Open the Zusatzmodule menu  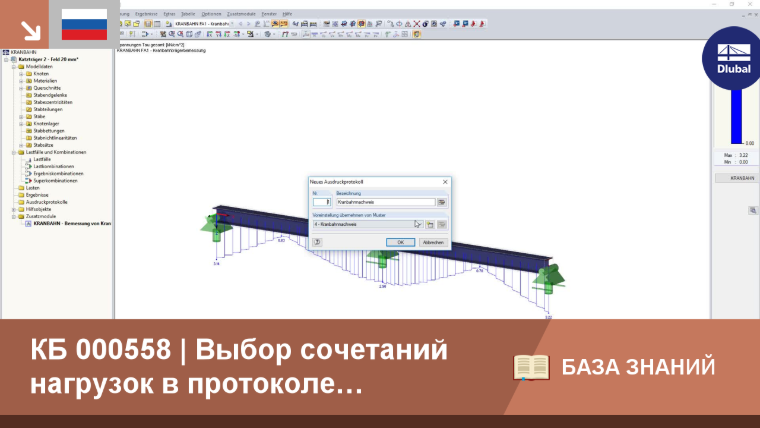(241, 14)
